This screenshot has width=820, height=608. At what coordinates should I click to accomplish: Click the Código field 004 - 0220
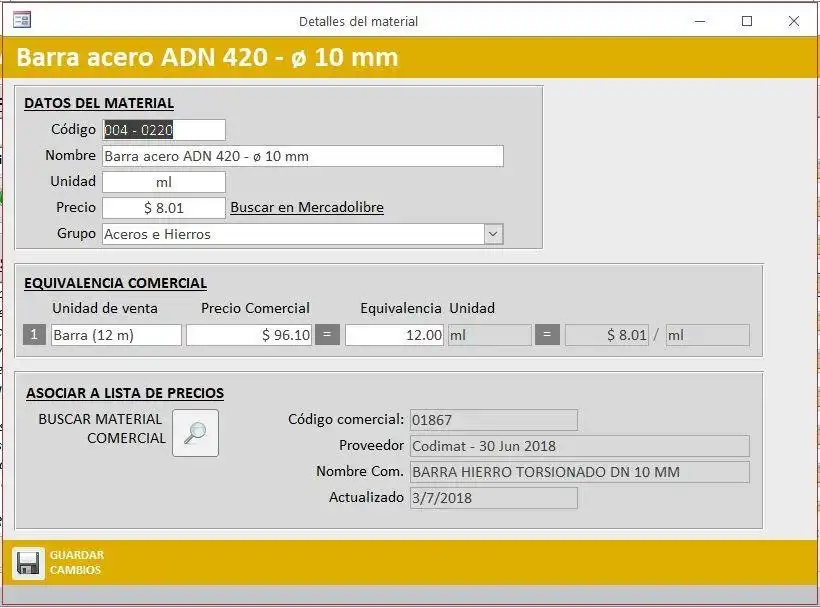click(164, 130)
